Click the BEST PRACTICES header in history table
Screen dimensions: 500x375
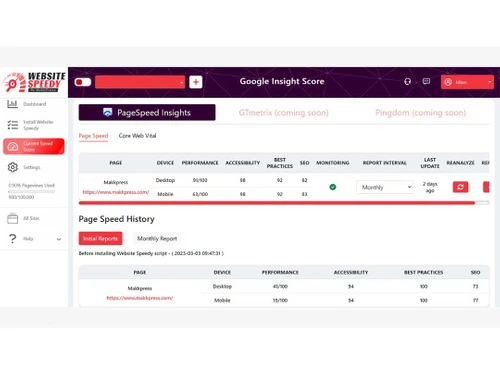(x=424, y=272)
